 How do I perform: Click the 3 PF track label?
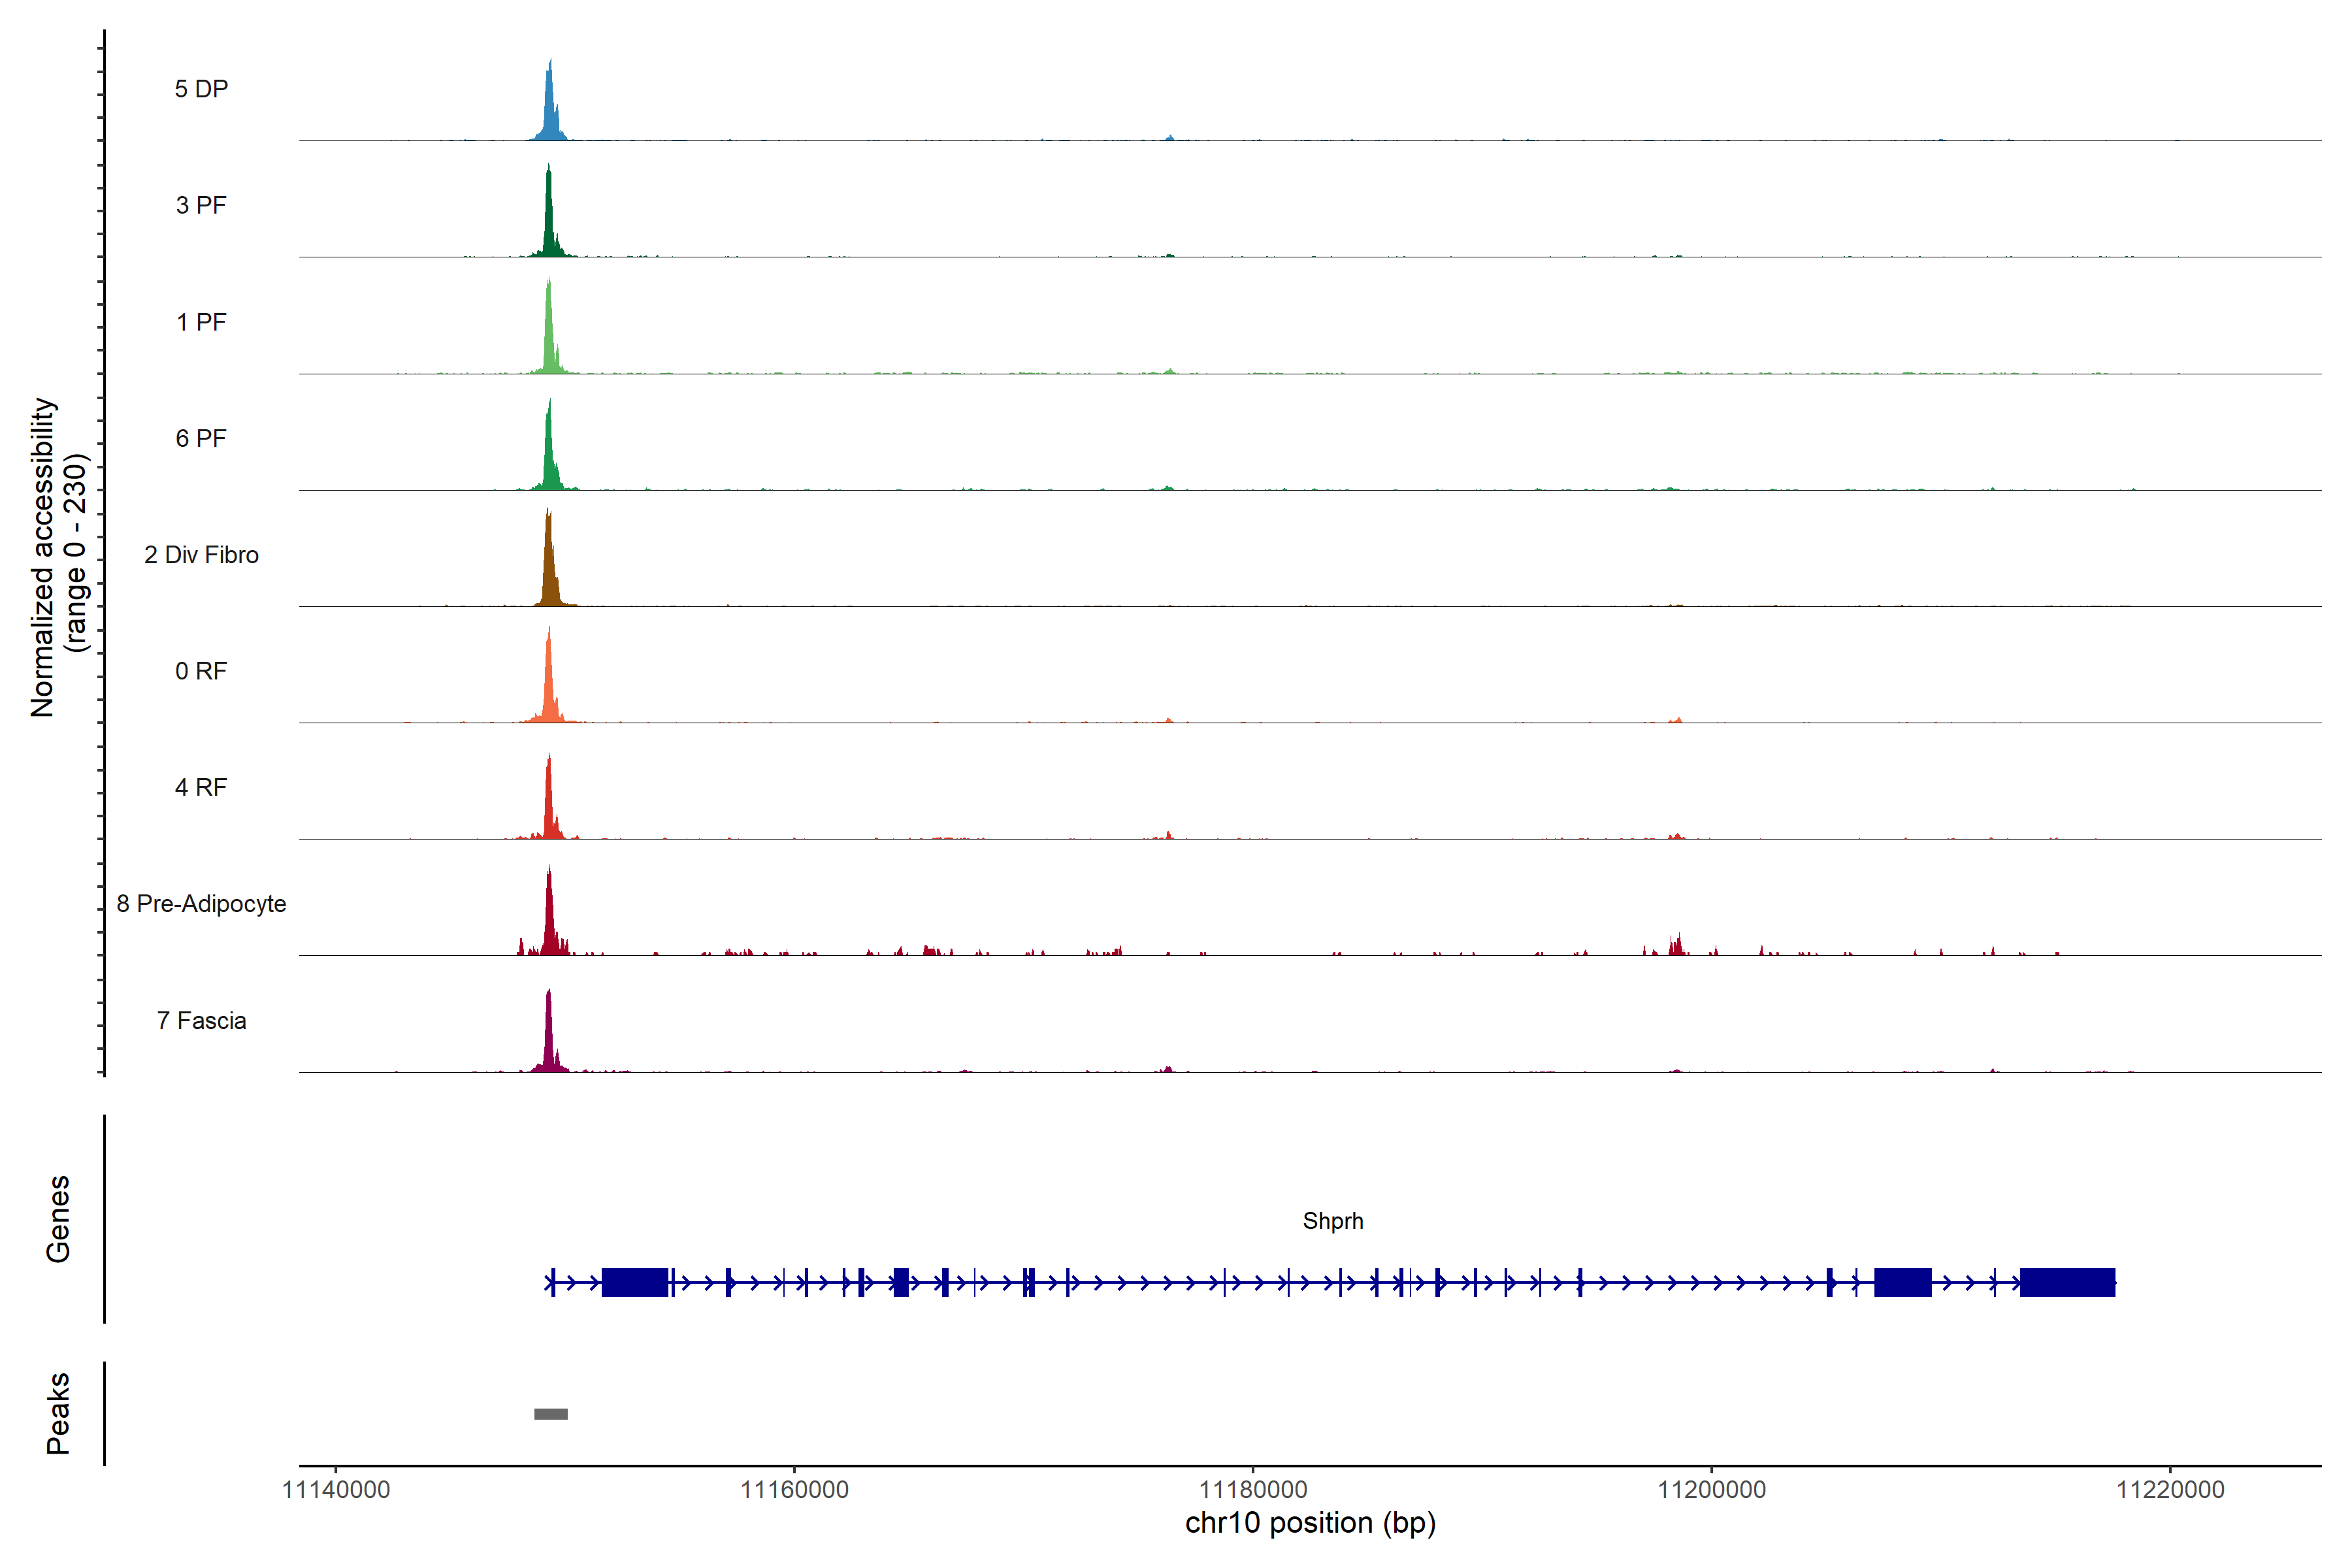tap(201, 205)
